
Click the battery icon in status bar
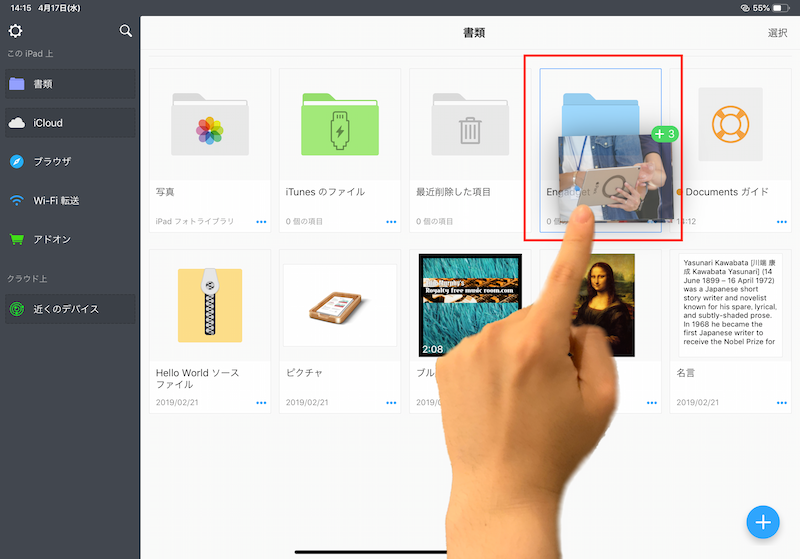(781, 8)
